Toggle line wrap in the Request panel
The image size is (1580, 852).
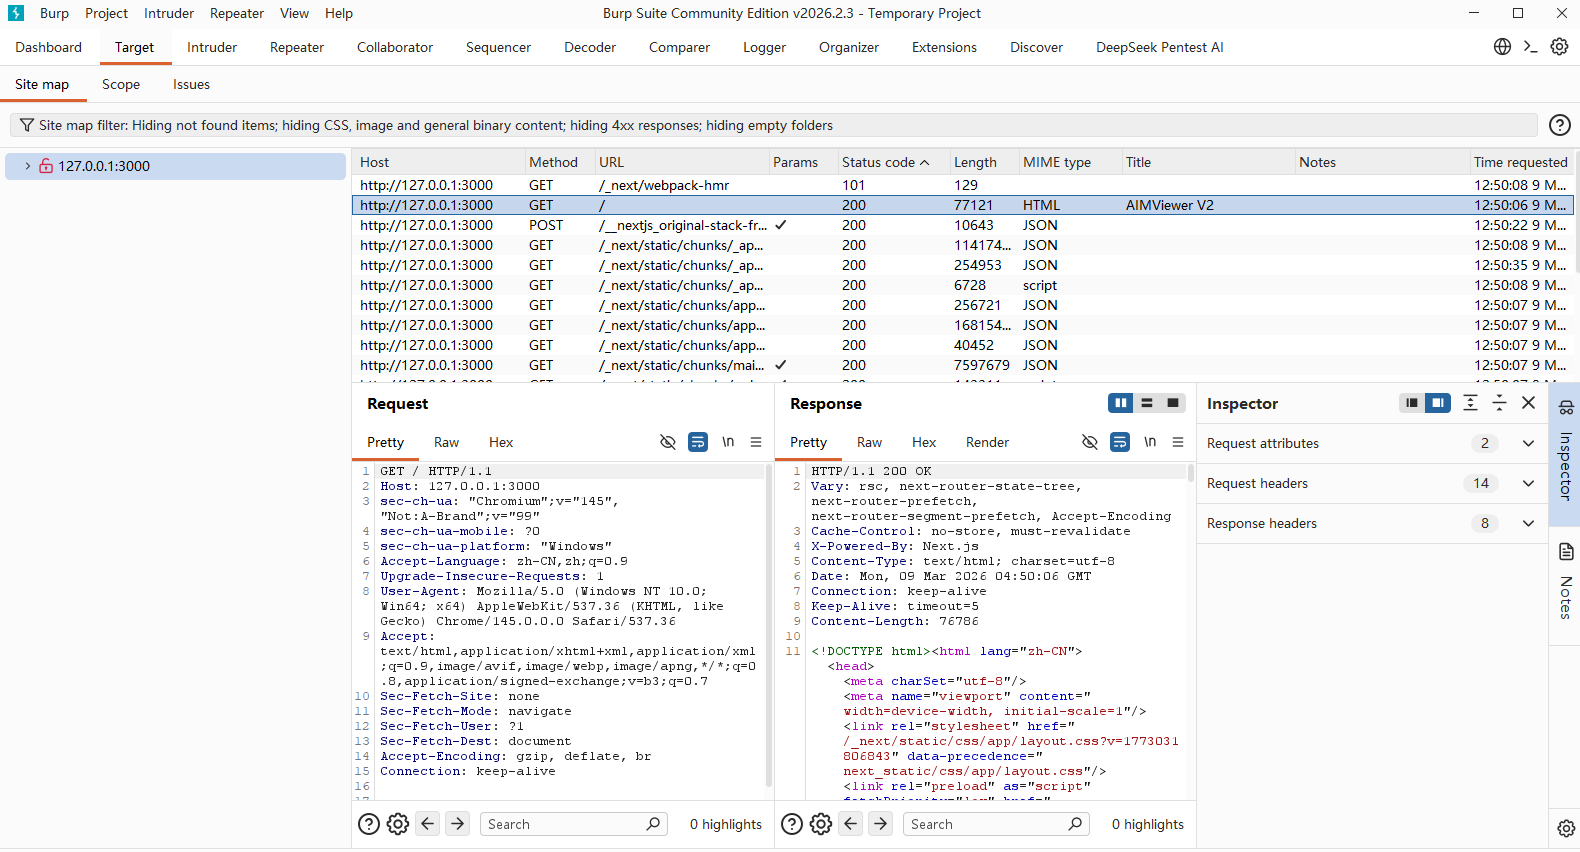tap(698, 442)
